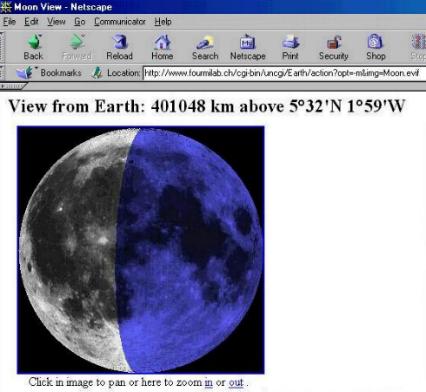
Task: Open the Communicator menu
Action: tap(120, 22)
